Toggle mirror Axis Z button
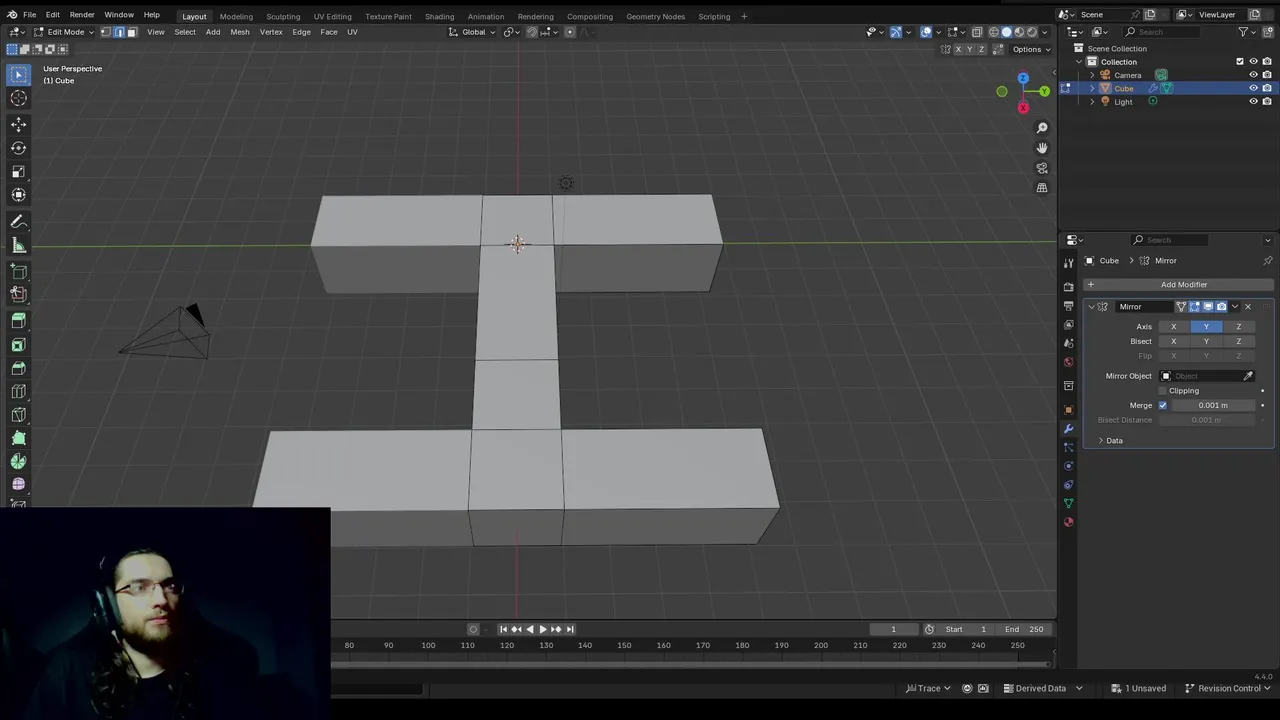1280x720 pixels. pyautogui.click(x=1238, y=327)
